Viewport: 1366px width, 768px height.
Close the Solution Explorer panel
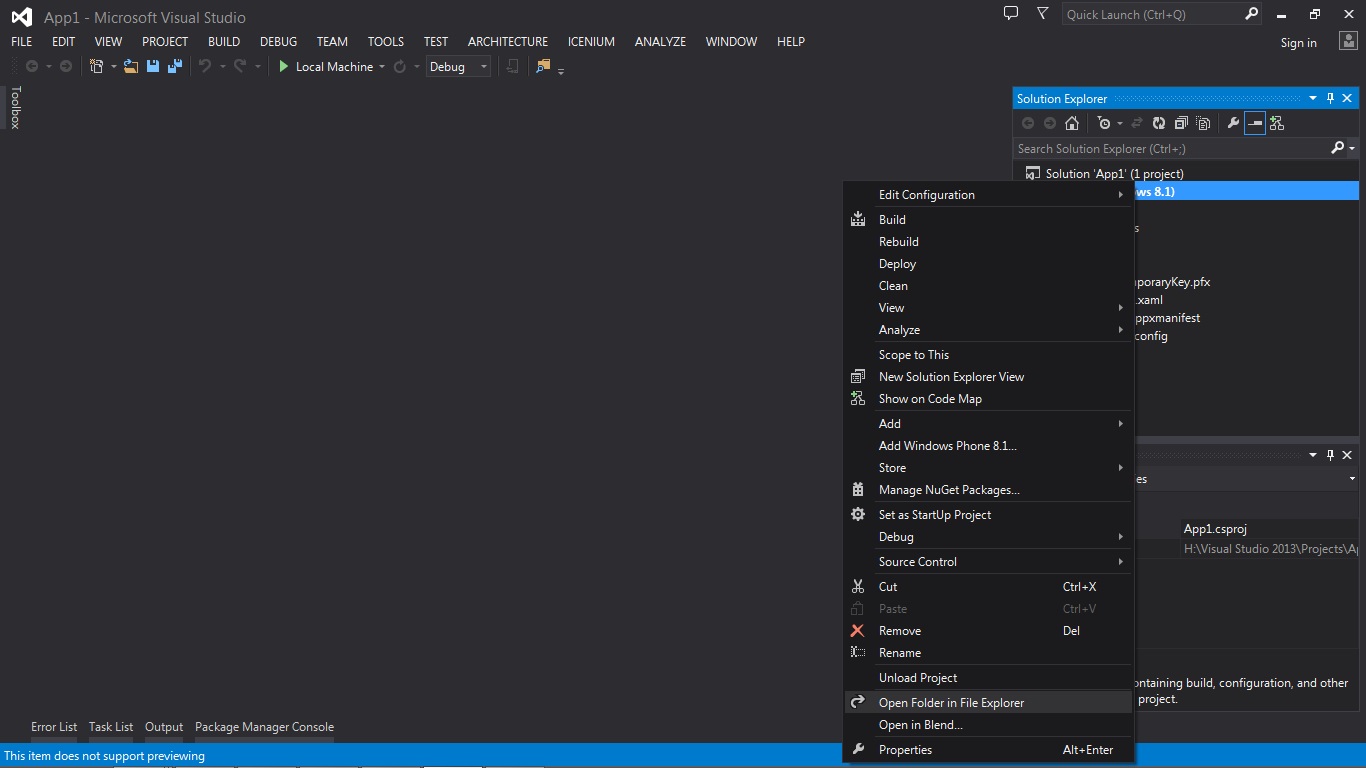(1347, 98)
